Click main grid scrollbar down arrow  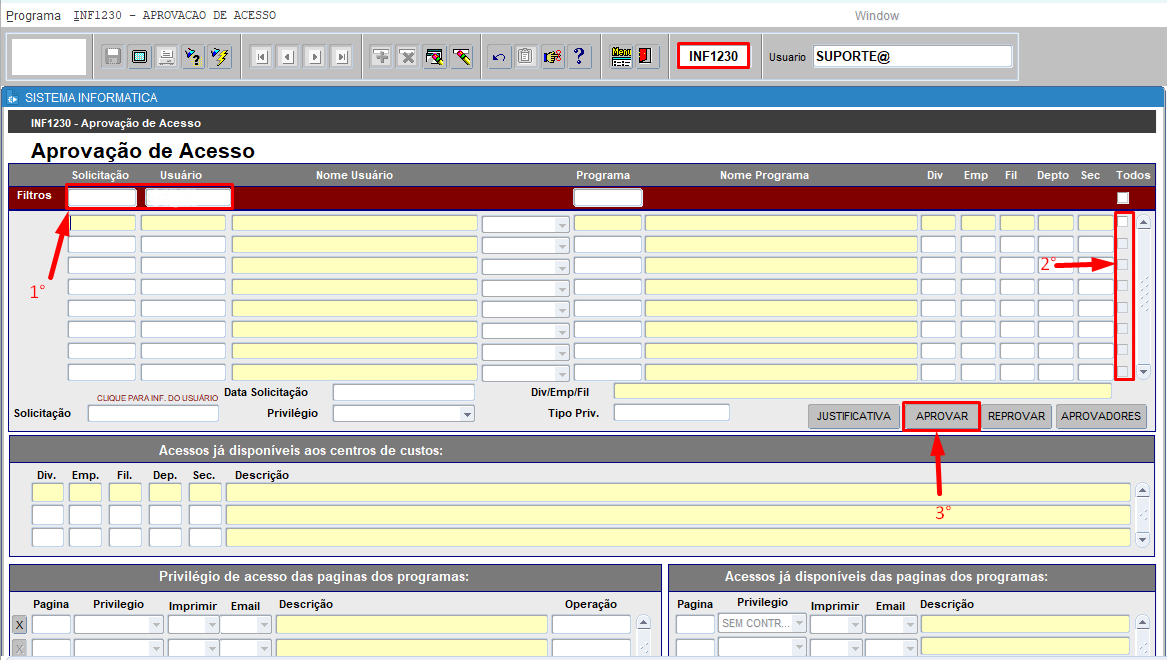point(1144,371)
